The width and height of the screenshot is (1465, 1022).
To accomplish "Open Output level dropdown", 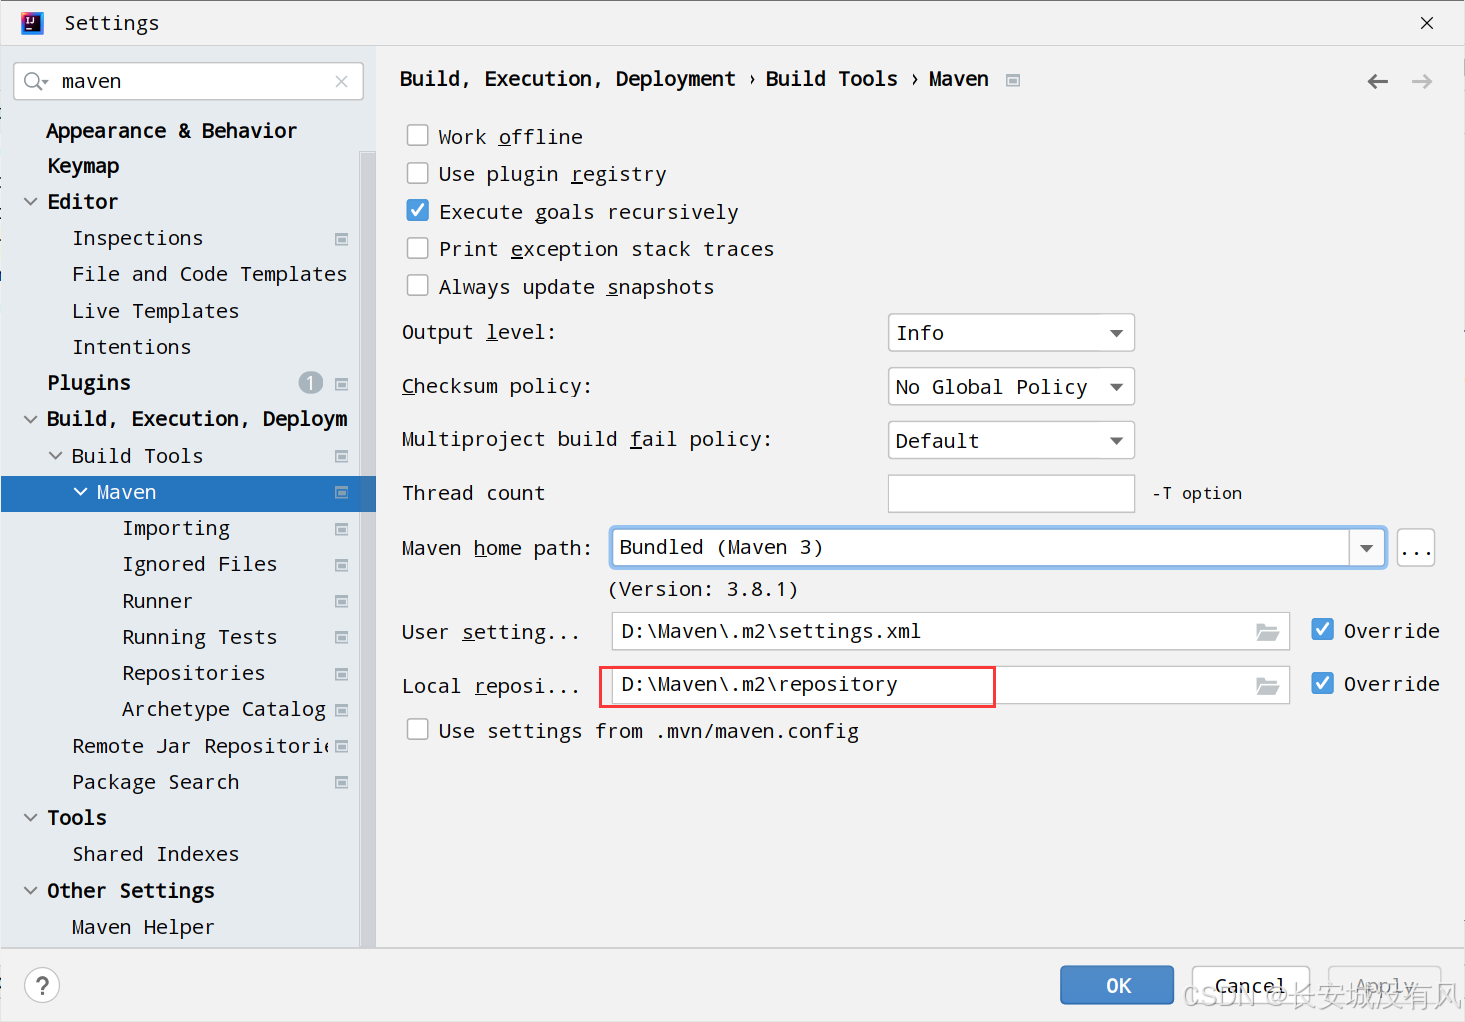I will [x=1011, y=333].
